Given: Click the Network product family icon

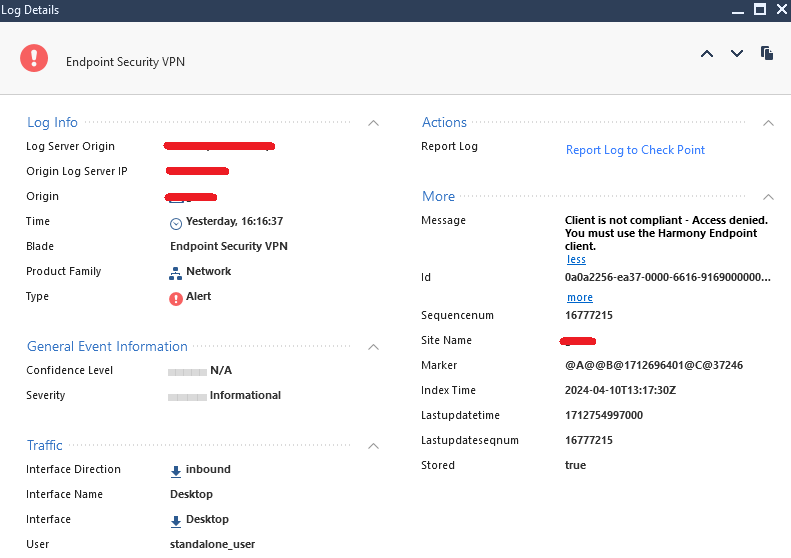Looking at the screenshot, I should 176,272.
